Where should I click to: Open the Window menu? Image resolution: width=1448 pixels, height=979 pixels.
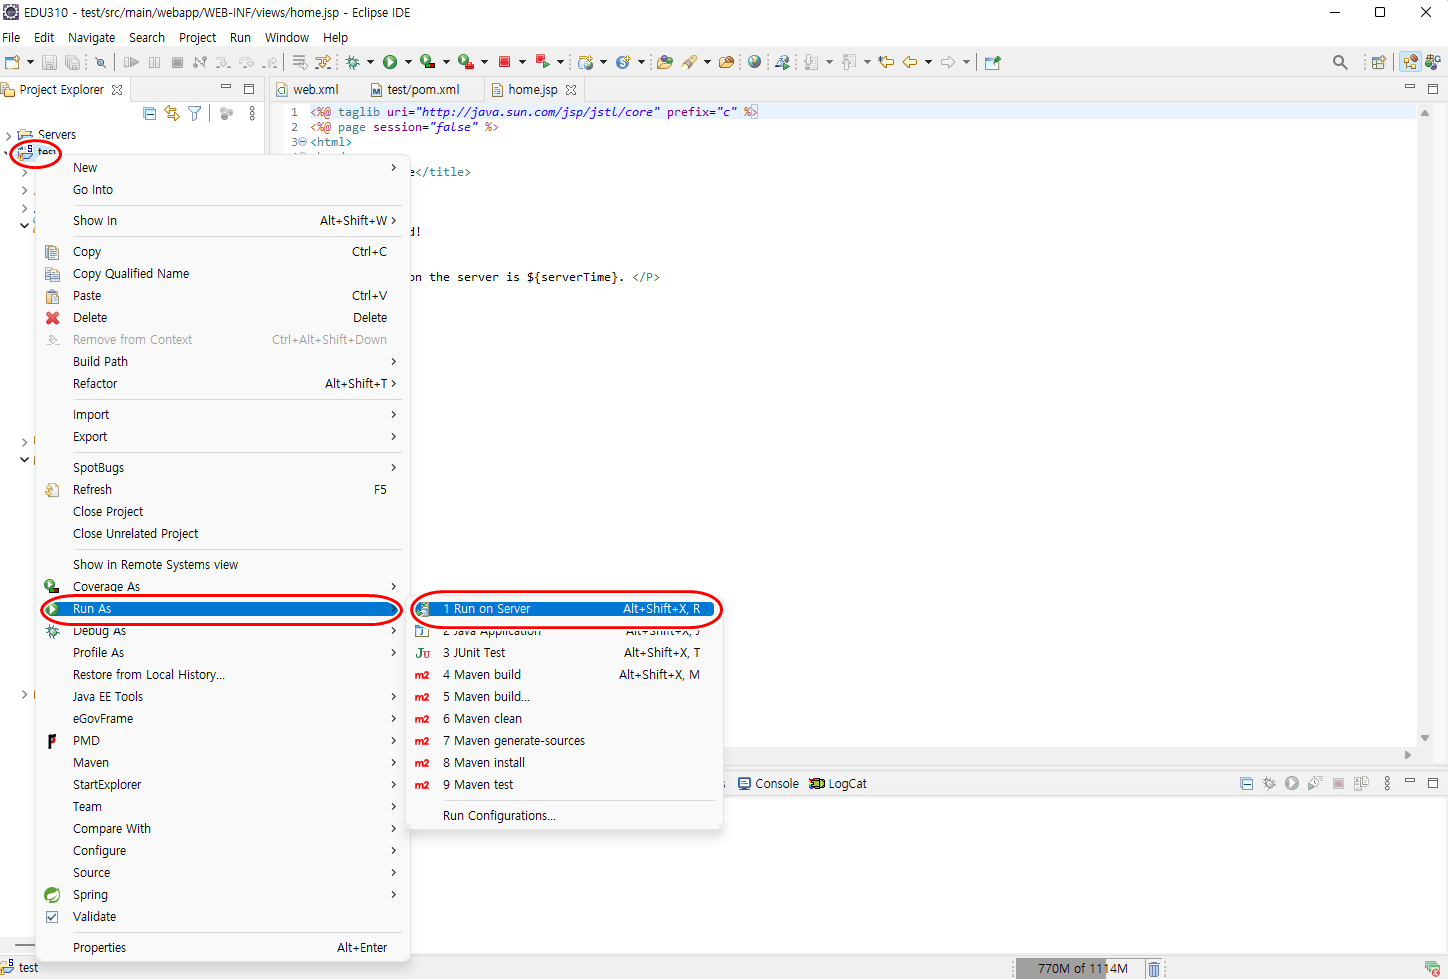(287, 37)
